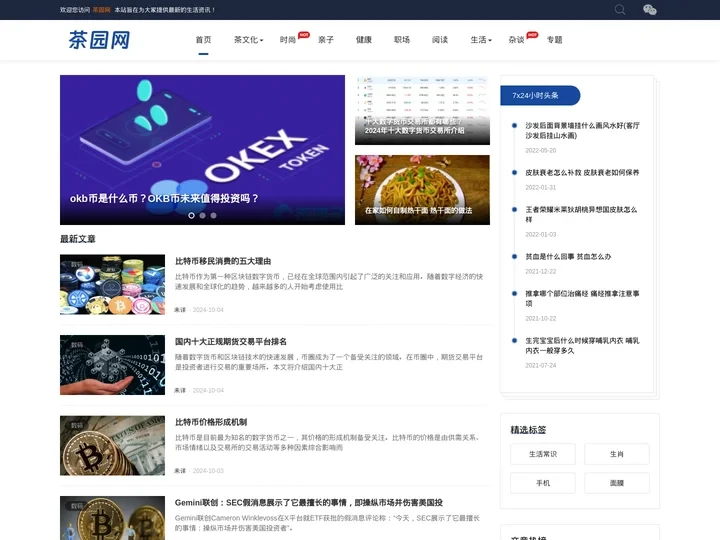Click the 最新文章 section heading
The height and width of the screenshot is (540, 720).
[x=78, y=239]
